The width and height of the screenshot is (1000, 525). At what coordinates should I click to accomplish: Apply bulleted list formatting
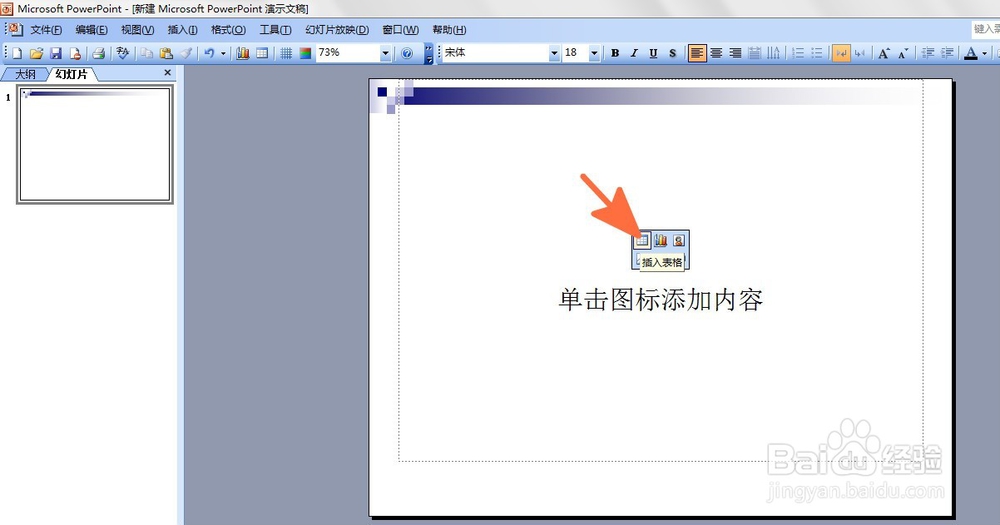point(817,53)
